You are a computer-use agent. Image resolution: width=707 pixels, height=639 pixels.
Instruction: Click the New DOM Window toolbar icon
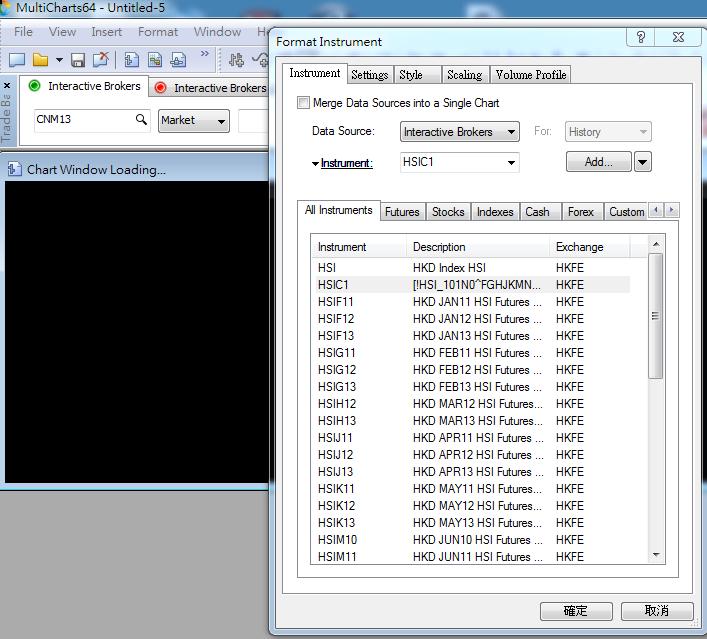click(x=178, y=60)
